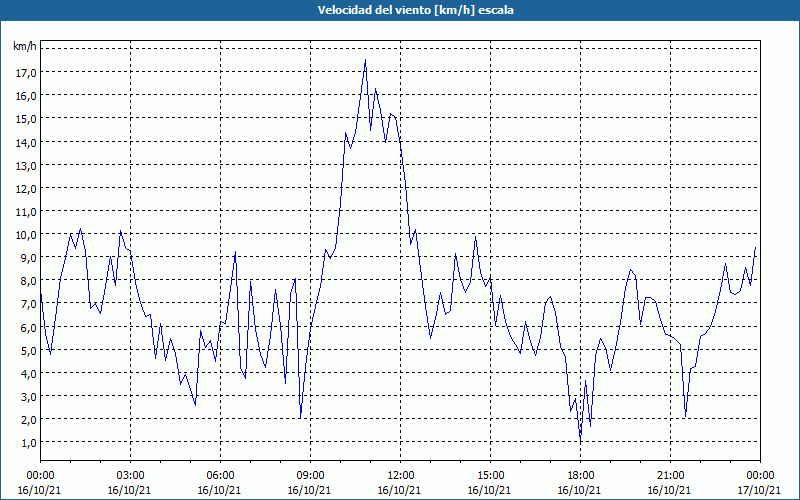Click the 16,0 y-axis label
The width and height of the screenshot is (800, 500).
[x=26, y=96]
